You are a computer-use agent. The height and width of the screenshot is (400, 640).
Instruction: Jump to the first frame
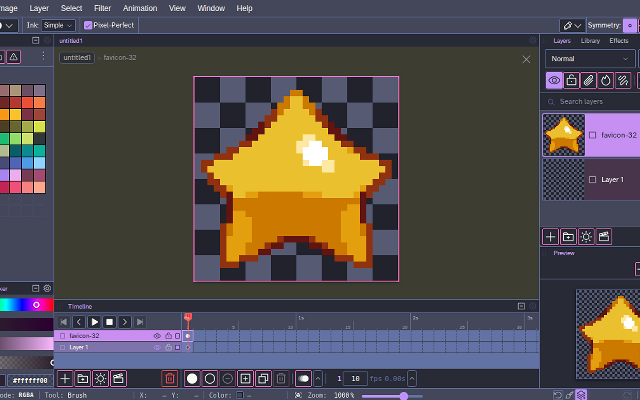(64, 322)
